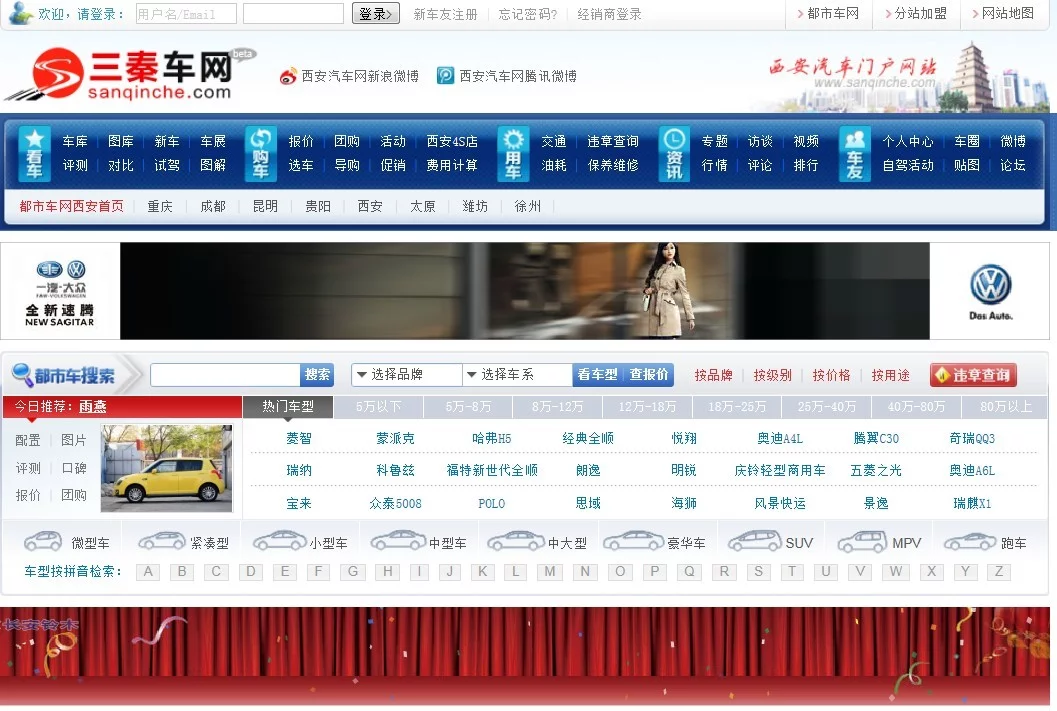Switch to the 8万-12万 price tab

557,406
